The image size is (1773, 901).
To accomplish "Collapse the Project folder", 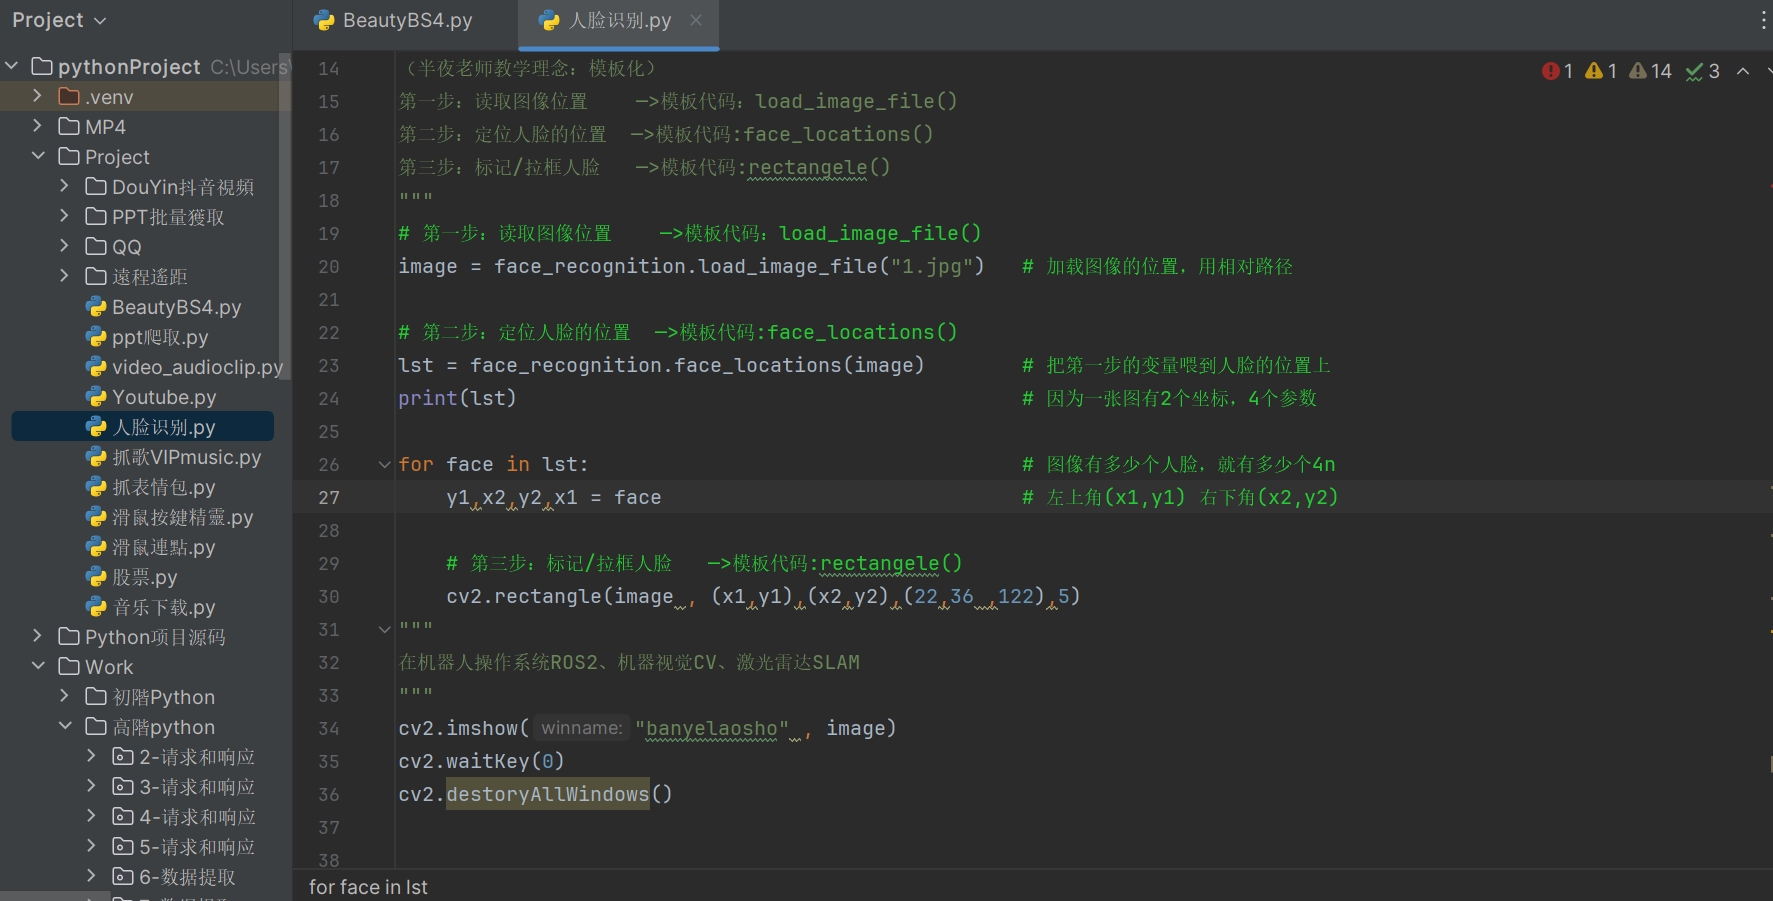I will (x=38, y=156).
